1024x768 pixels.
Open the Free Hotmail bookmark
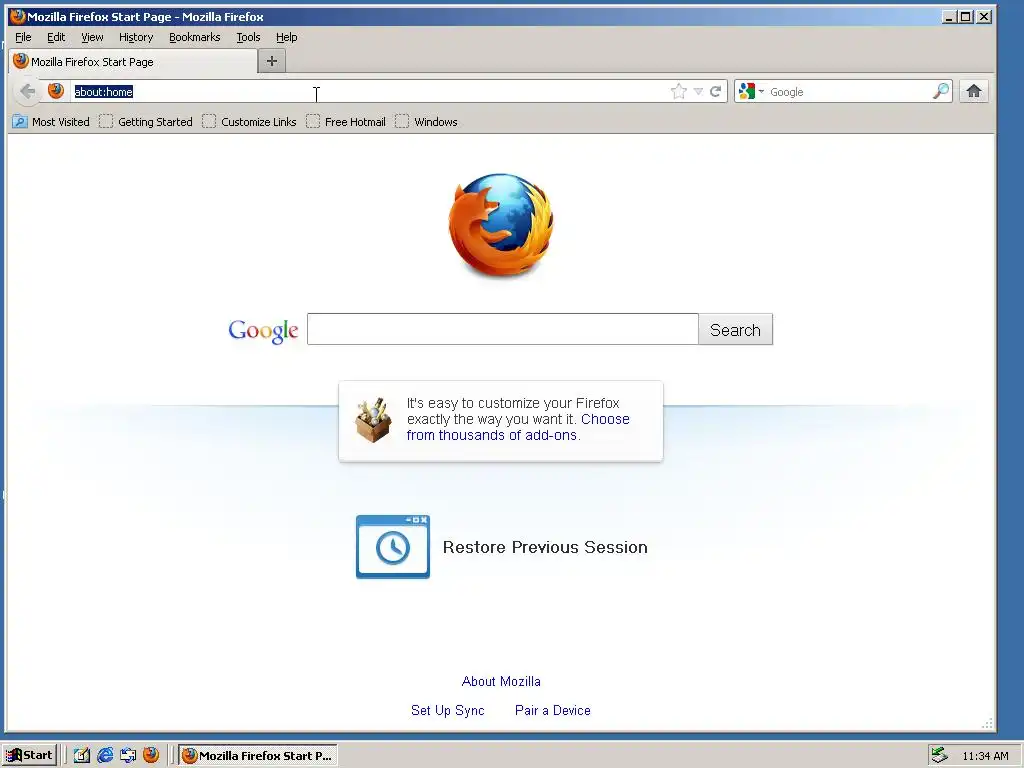345,121
